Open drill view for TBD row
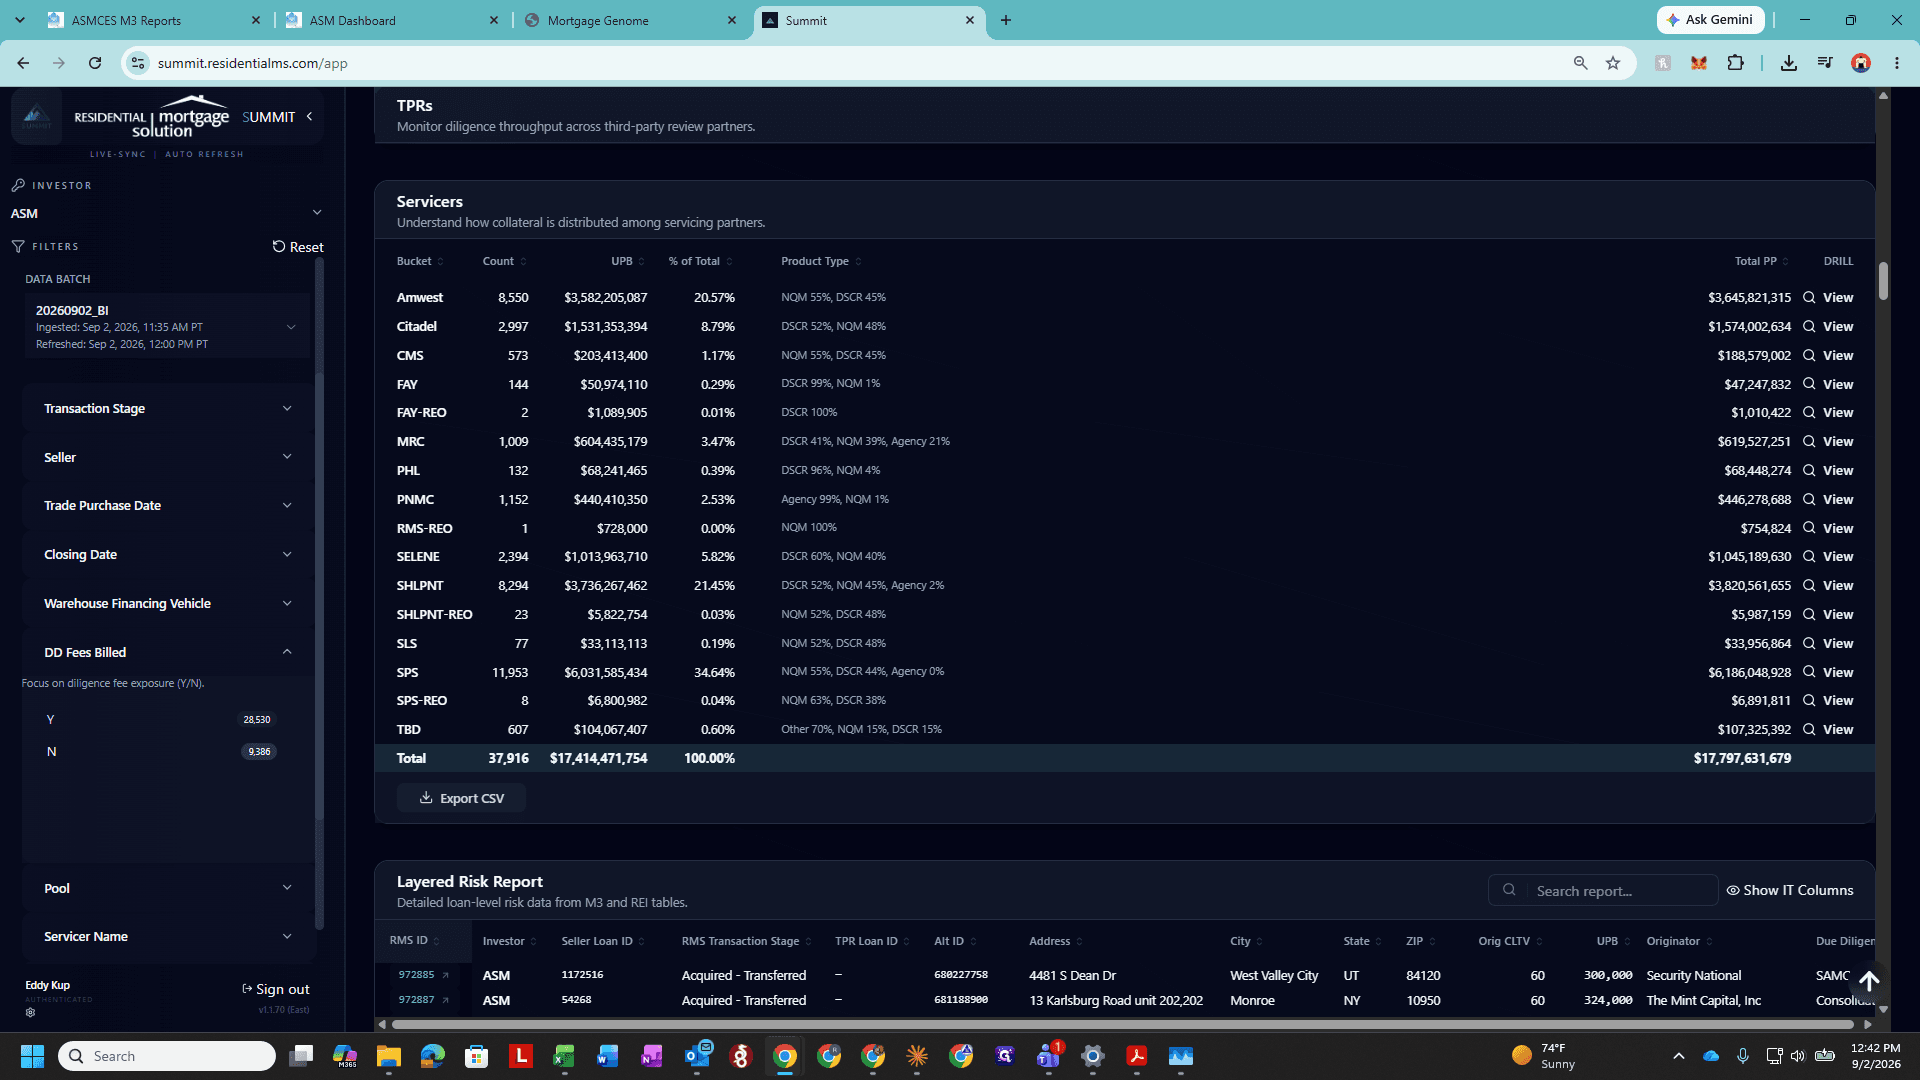The width and height of the screenshot is (1920, 1080). pos(1828,730)
